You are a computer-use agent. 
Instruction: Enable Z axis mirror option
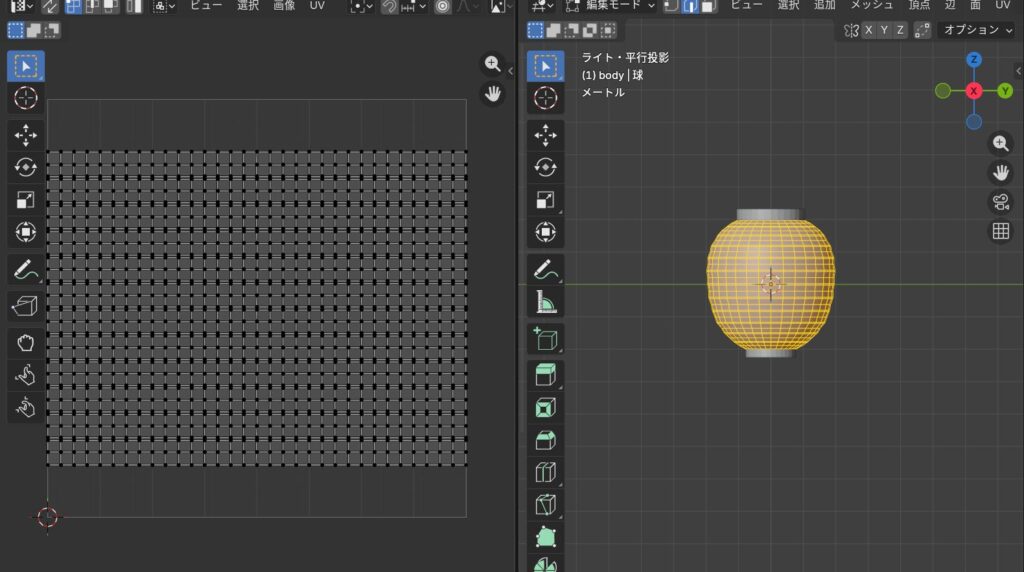click(901, 30)
